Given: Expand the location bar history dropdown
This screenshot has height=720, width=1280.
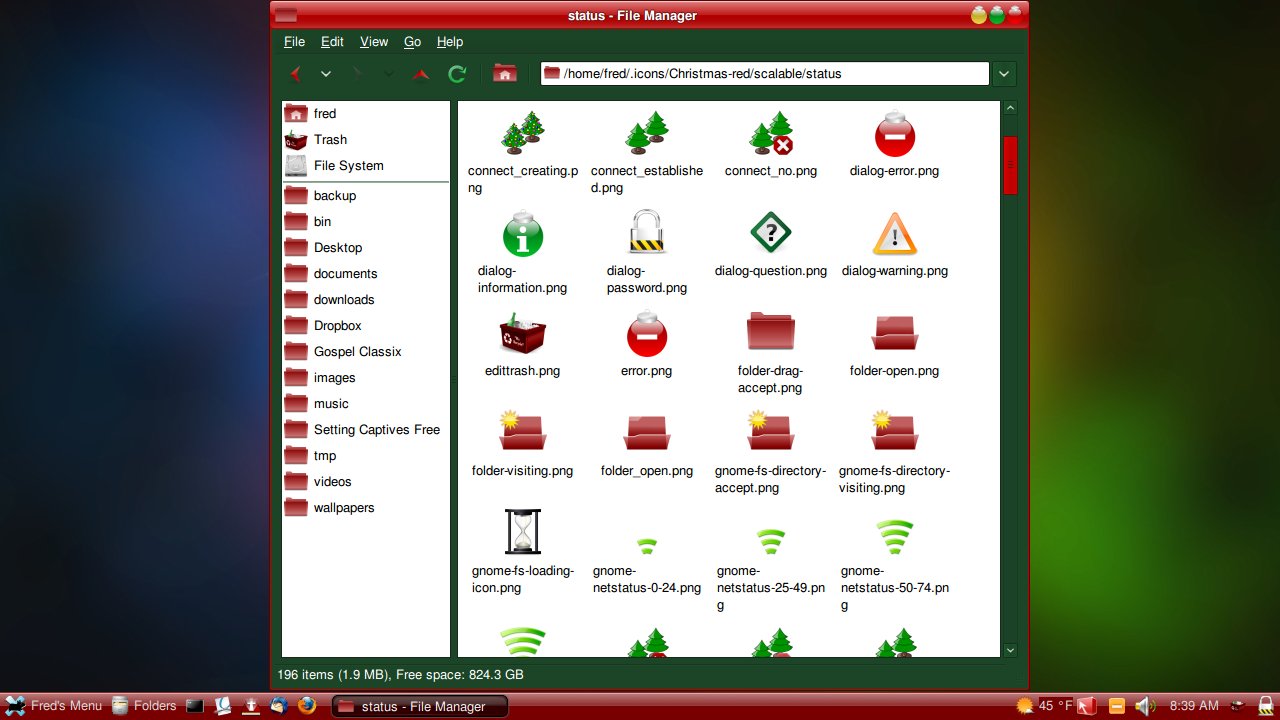Looking at the screenshot, I should pyautogui.click(x=1005, y=74).
